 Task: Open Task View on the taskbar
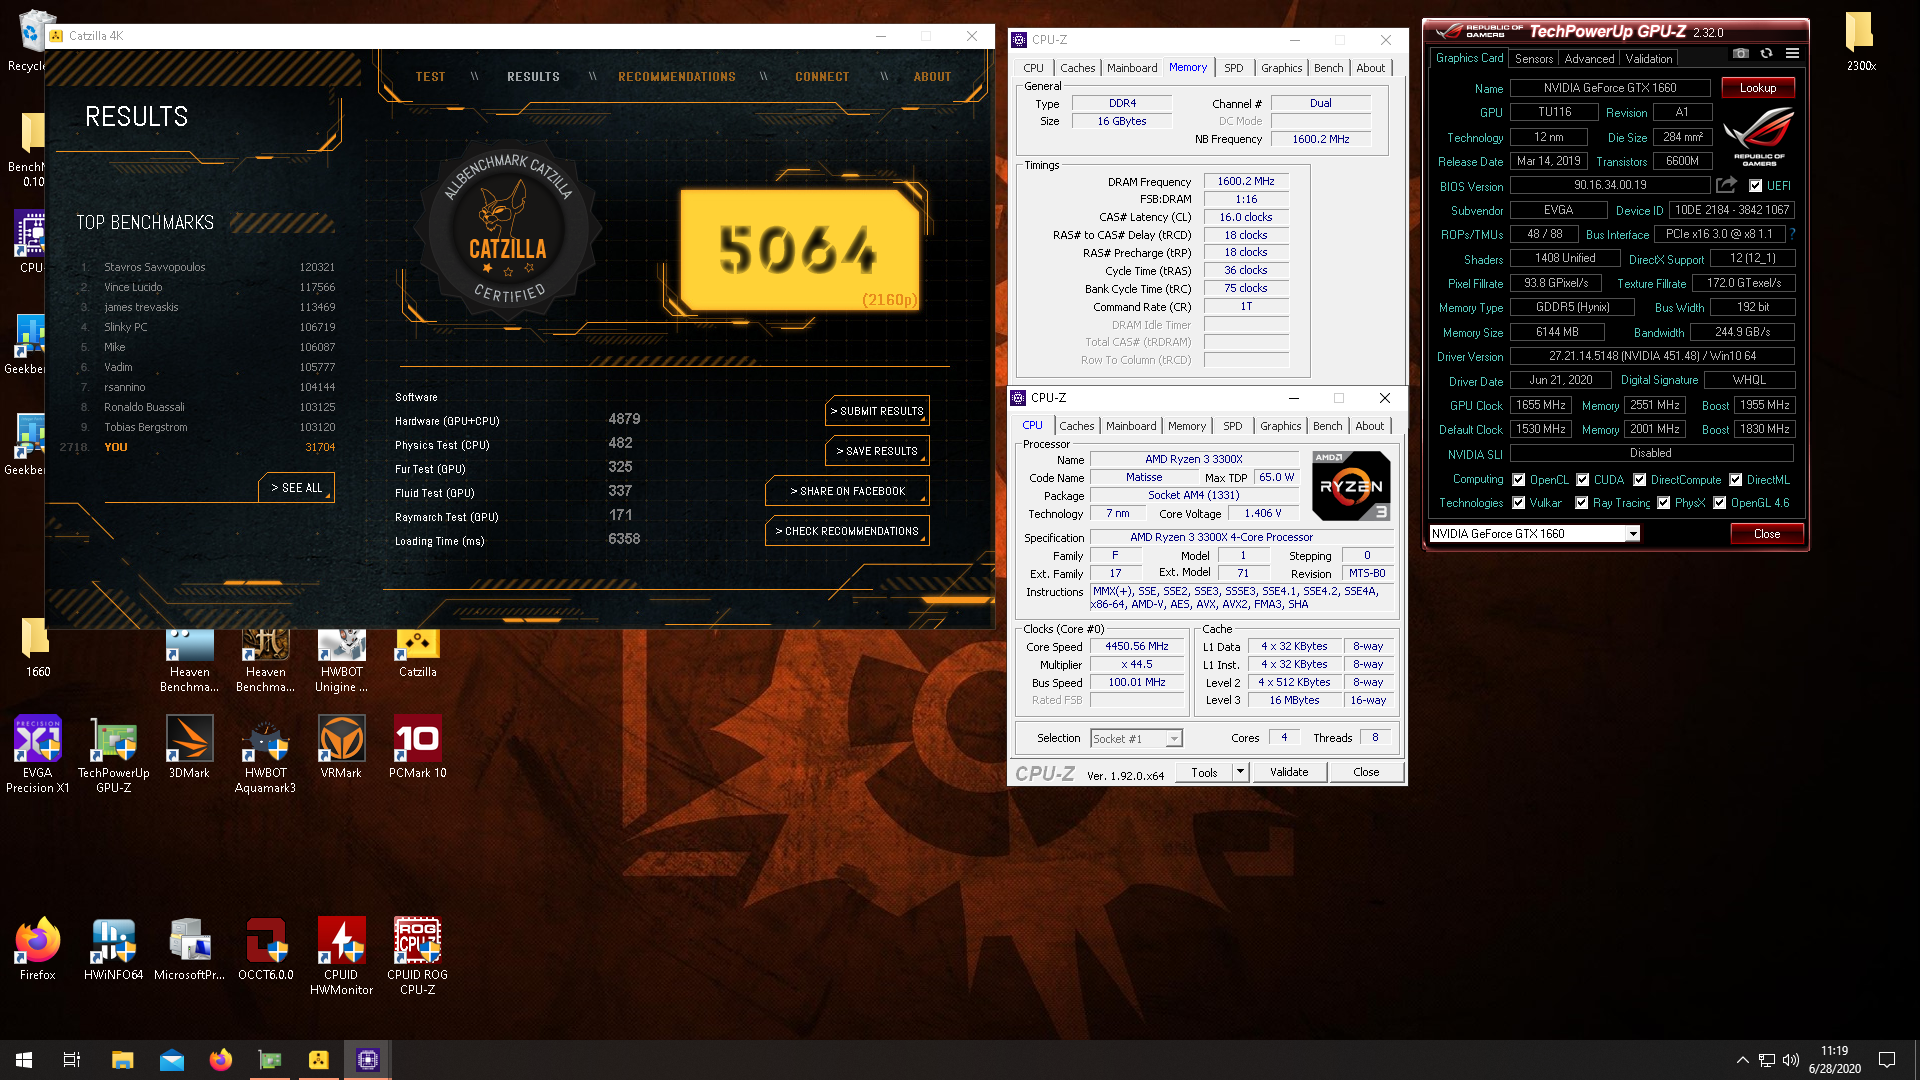[x=72, y=1060]
